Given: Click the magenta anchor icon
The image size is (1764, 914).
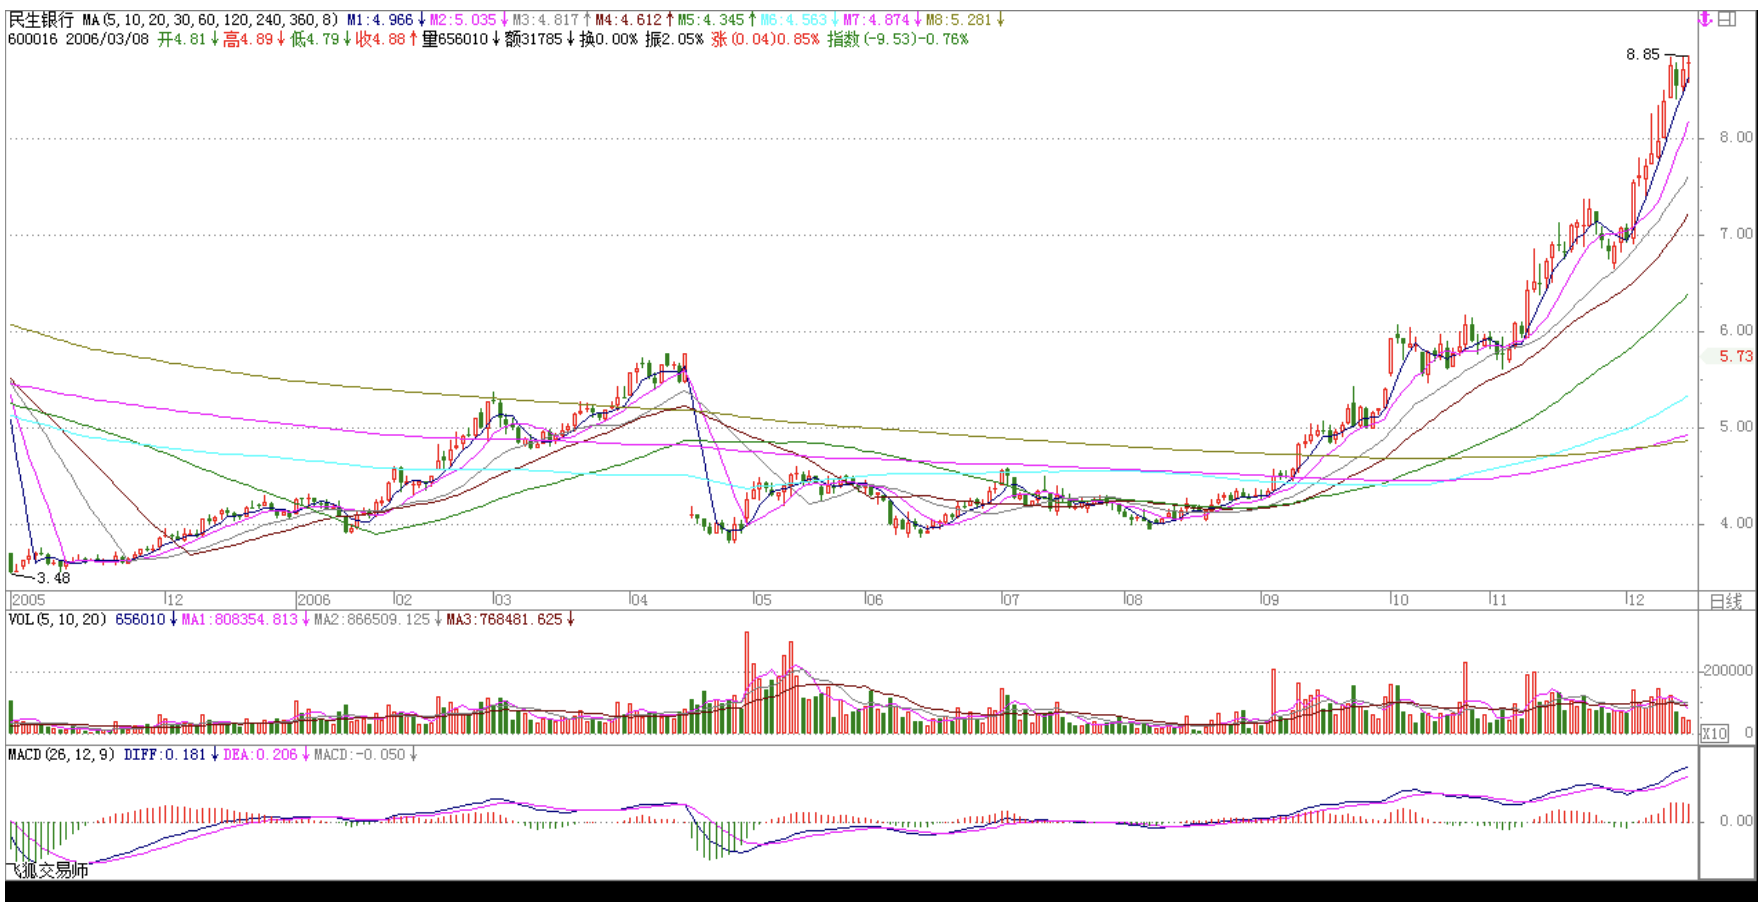Looking at the screenshot, I should click(1706, 19).
